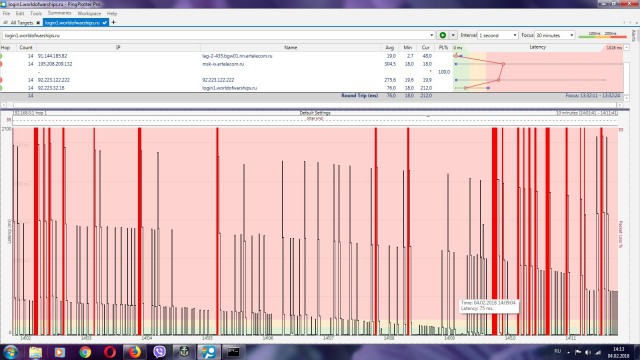This screenshot has height=360, width=640.
Task: Open the File menu
Action: [7, 13]
